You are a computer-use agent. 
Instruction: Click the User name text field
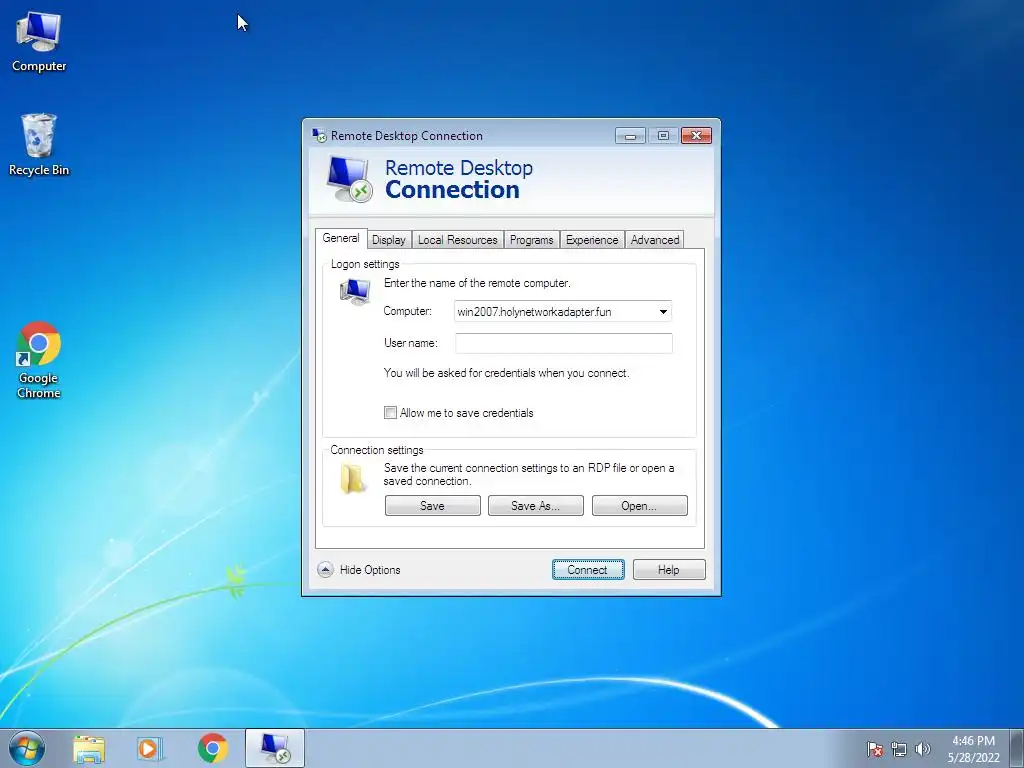coord(564,344)
